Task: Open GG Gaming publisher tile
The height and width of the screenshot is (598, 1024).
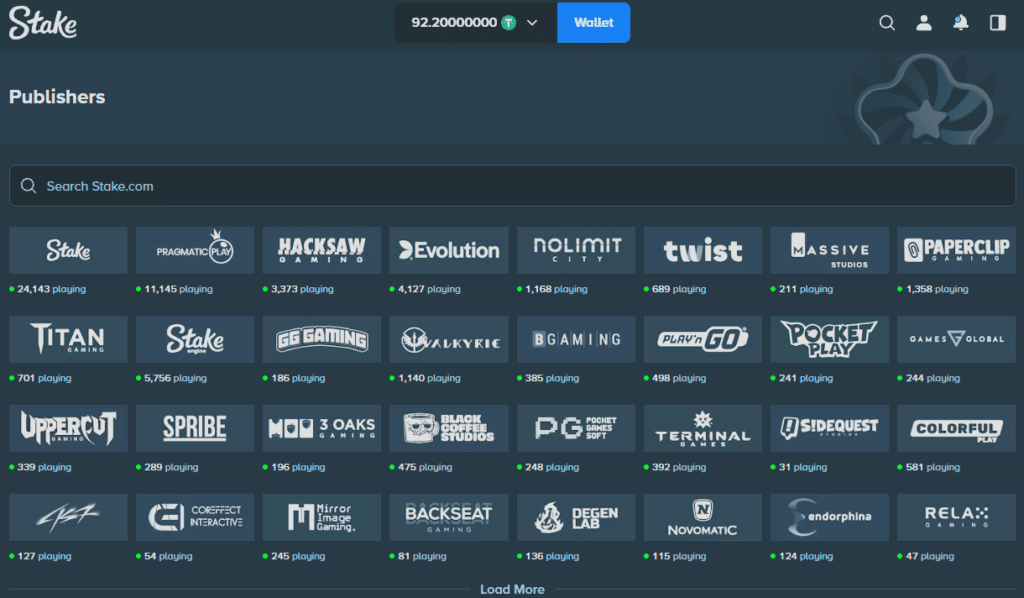Action: pyautogui.click(x=321, y=339)
